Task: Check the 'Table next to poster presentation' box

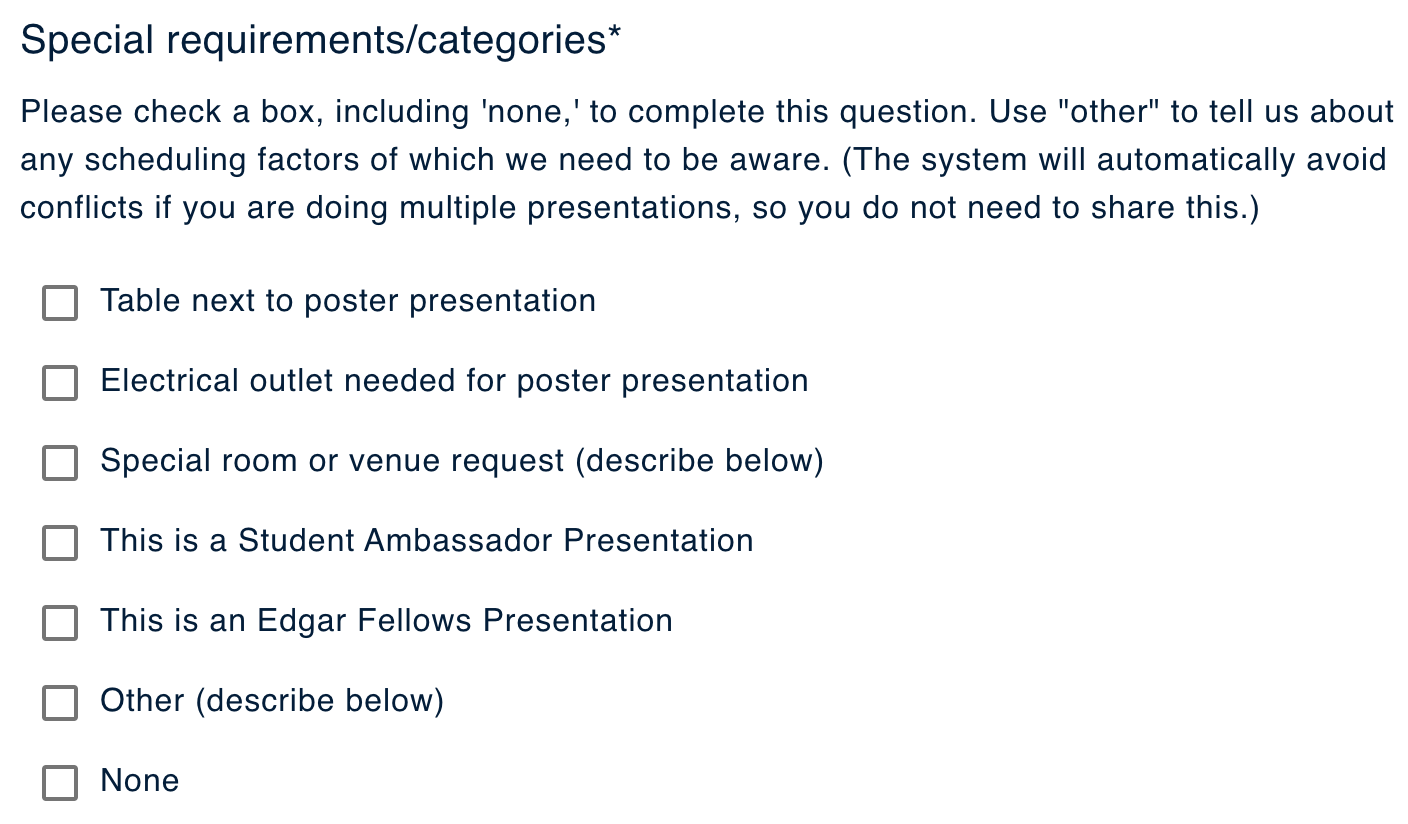Action: click(60, 303)
